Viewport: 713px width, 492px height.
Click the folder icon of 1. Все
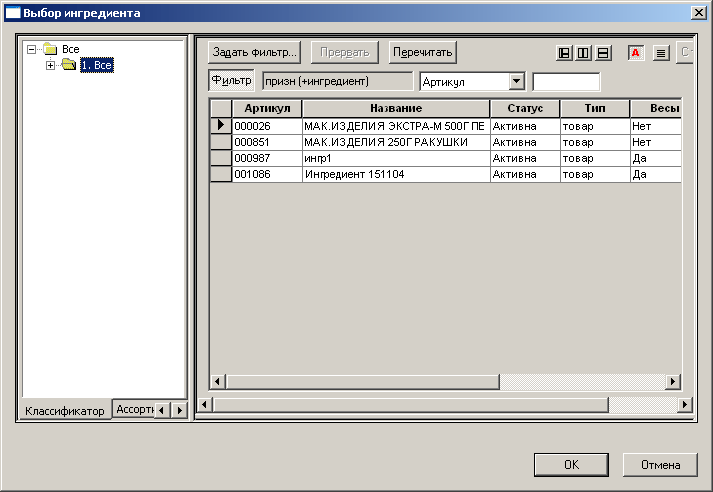click(x=69, y=65)
